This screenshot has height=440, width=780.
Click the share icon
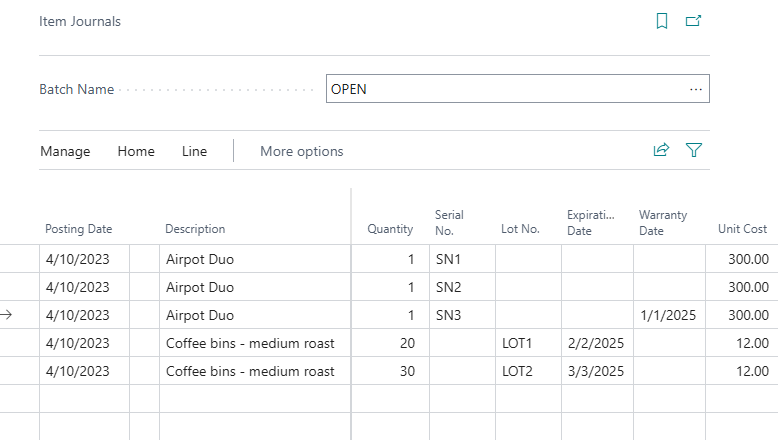pyautogui.click(x=661, y=151)
